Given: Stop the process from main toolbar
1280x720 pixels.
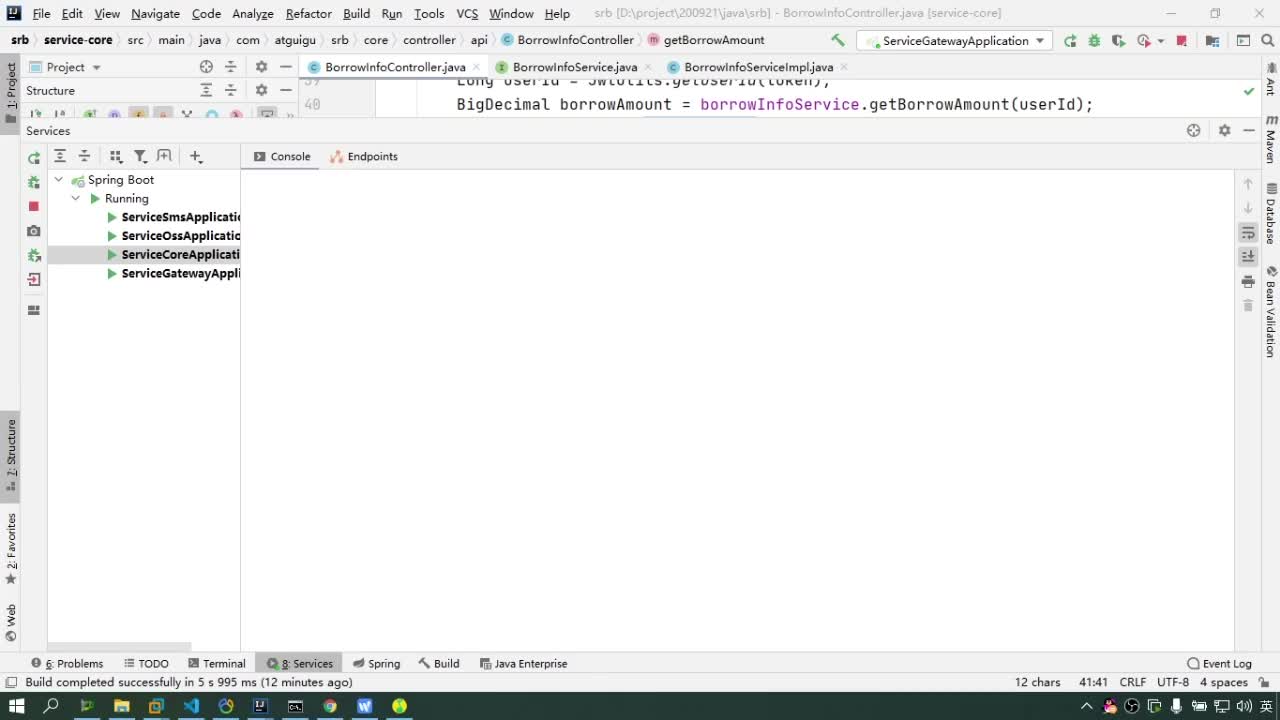Looking at the screenshot, I should click(1182, 41).
